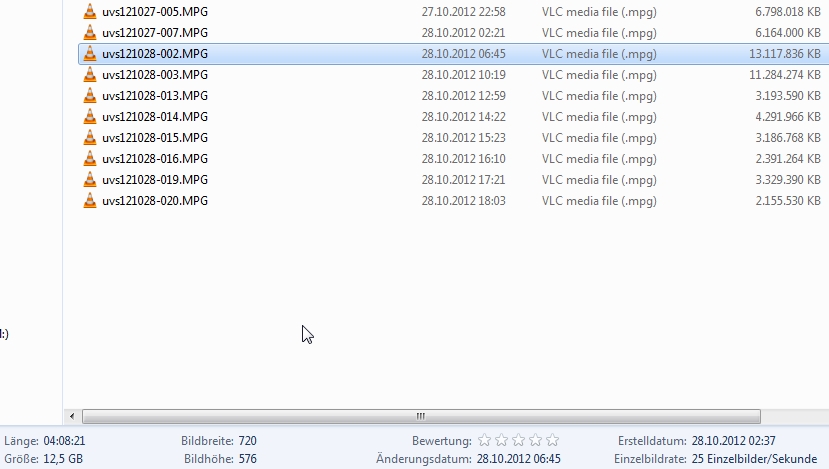Image resolution: width=829 pixels, height=469 pixels.
Task: Click the date 28.10.2012 18:03 row entry
Action: 464,201
